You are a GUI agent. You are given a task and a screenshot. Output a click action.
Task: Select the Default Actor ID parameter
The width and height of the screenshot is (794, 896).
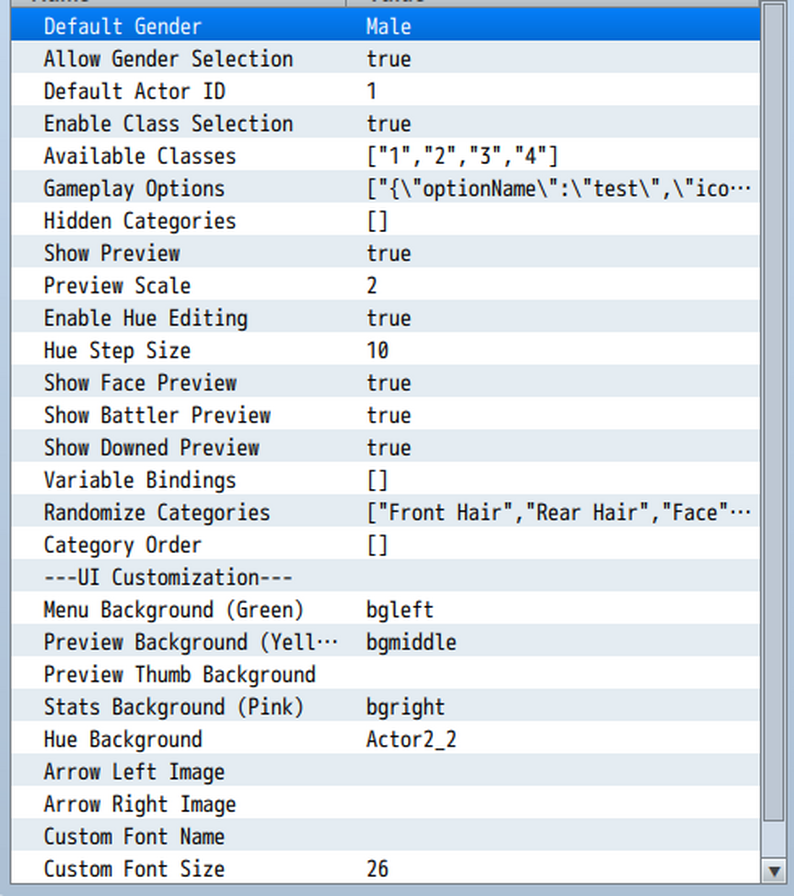tap(385, 91)
